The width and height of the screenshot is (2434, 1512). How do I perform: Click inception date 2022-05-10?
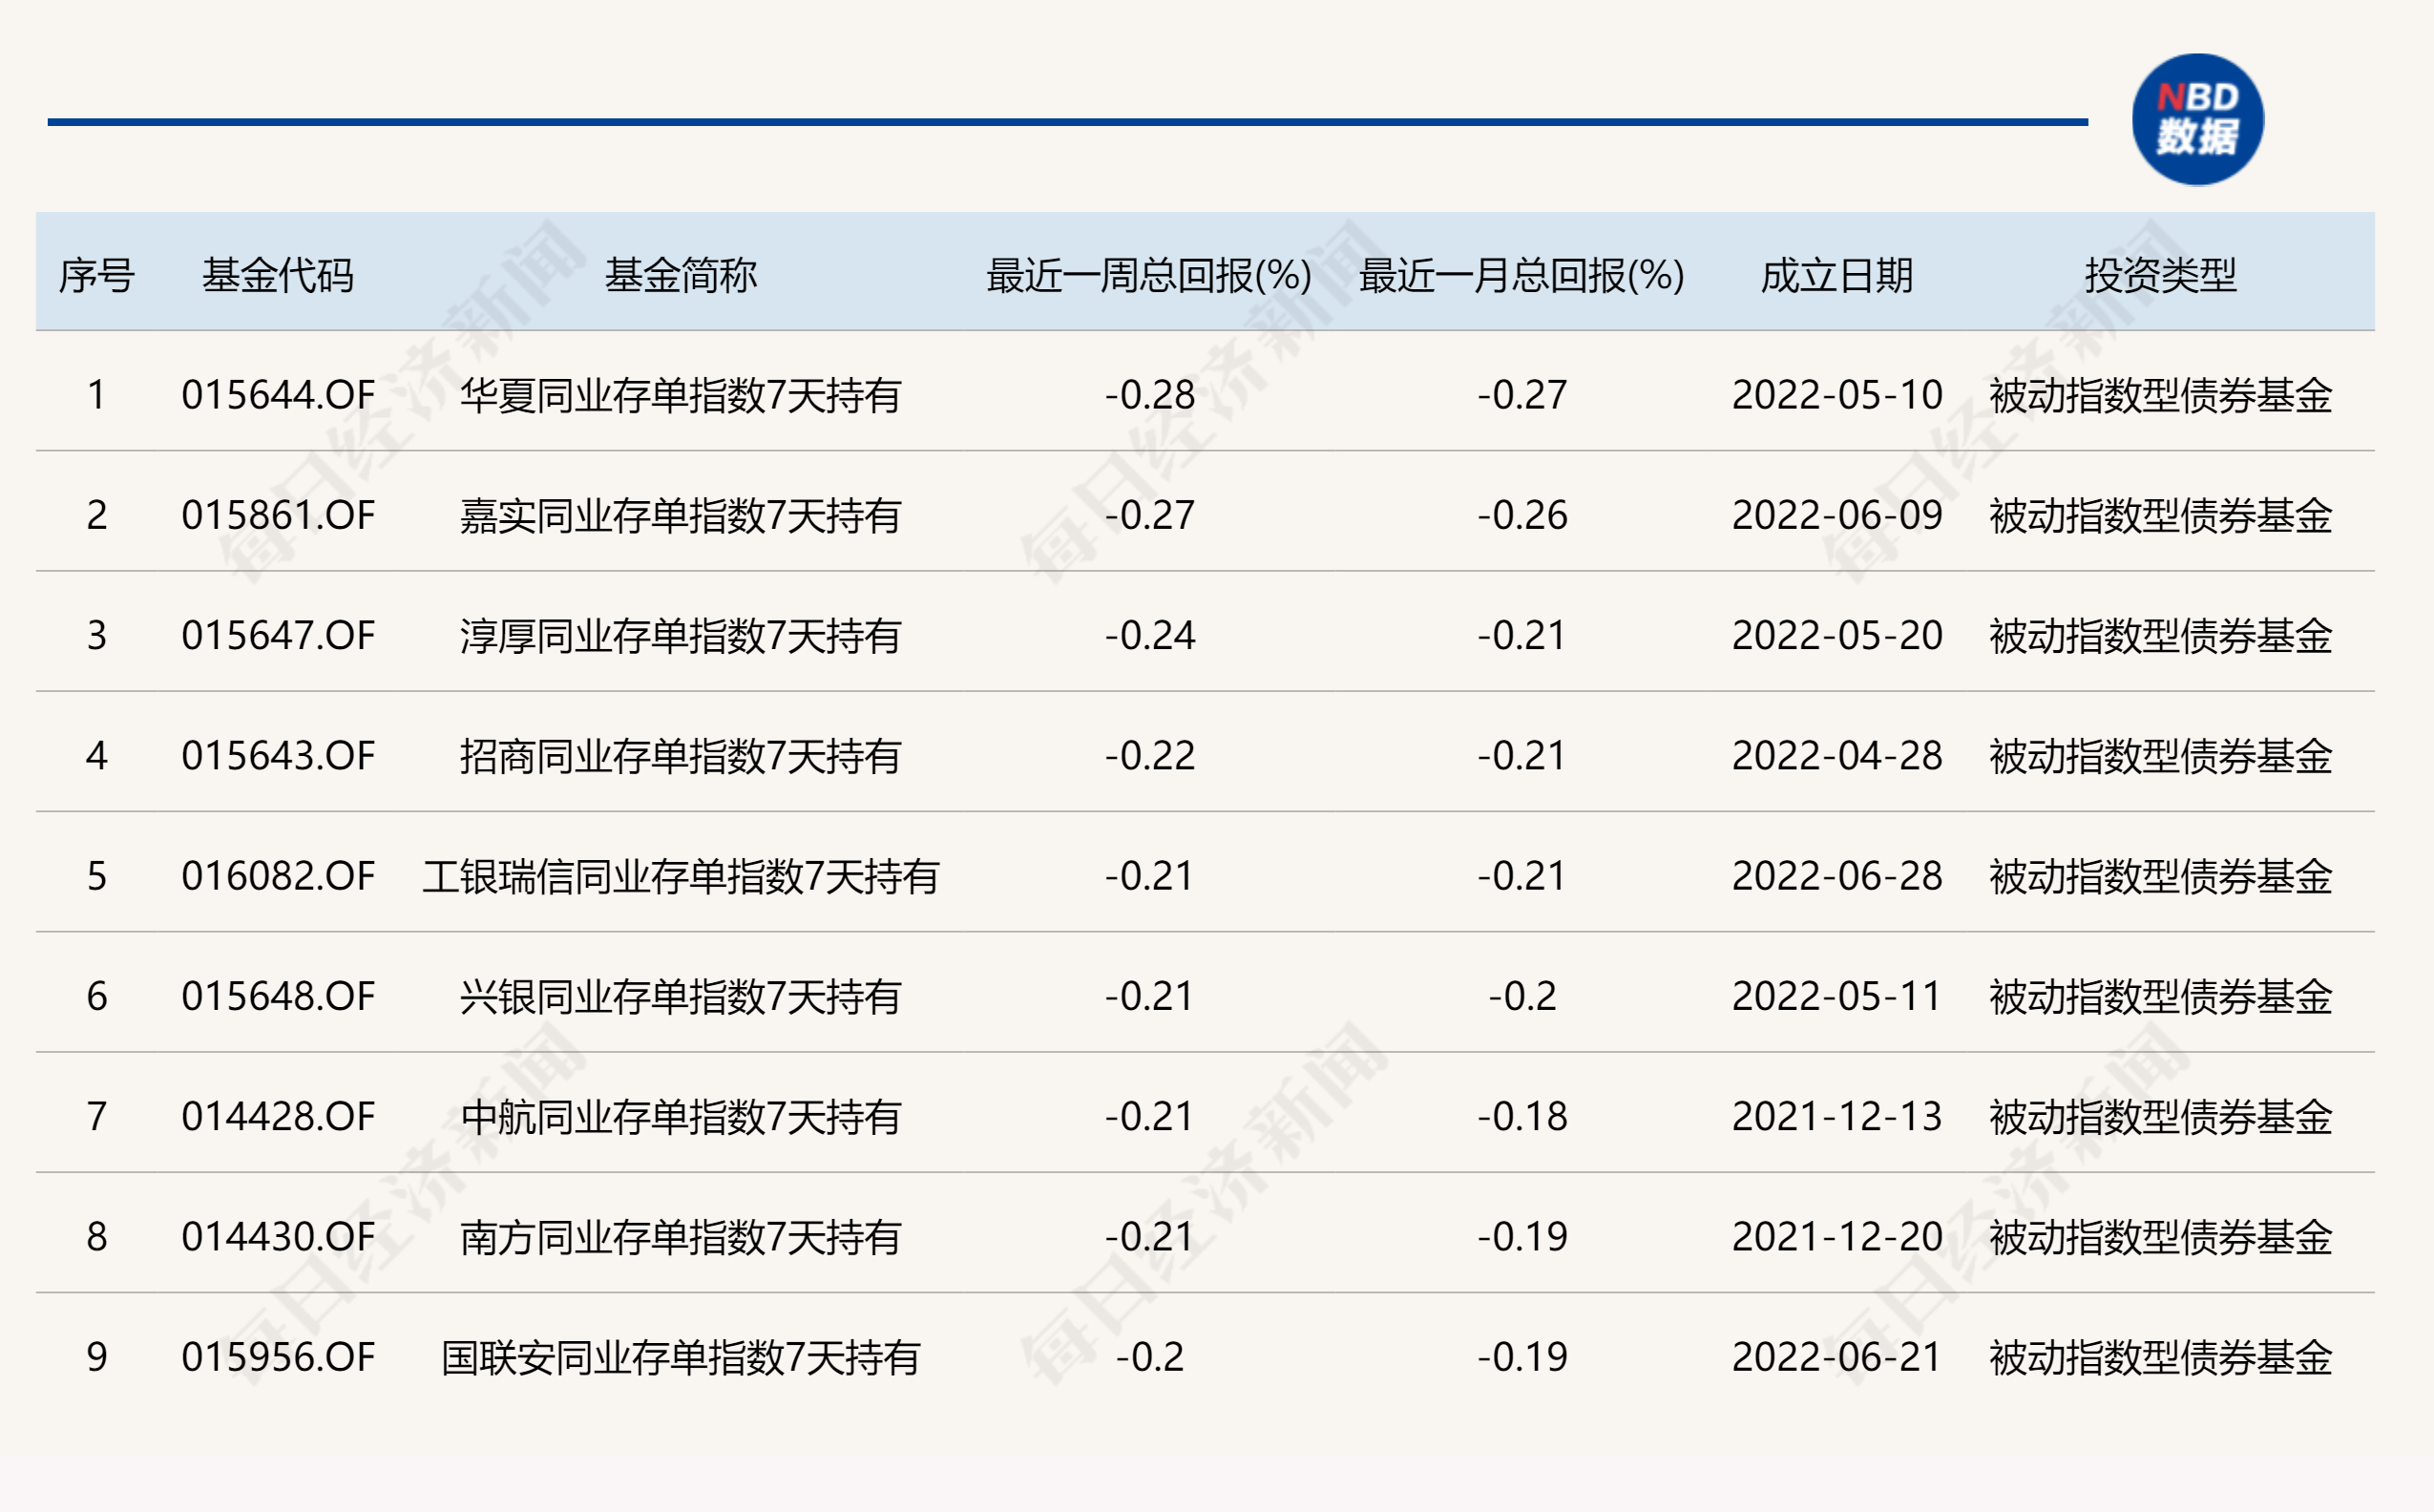pyautogui.click(x=1837, y=395)
